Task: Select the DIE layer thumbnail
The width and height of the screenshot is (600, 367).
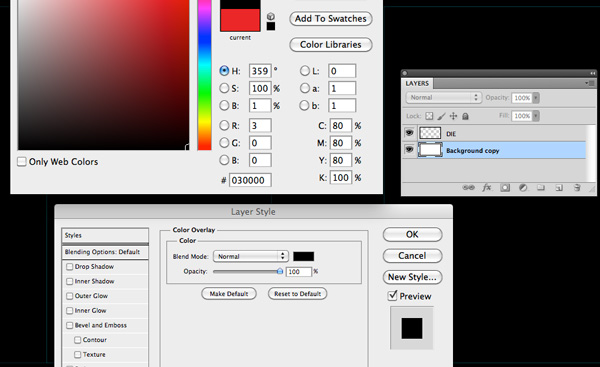Action: 430,133
